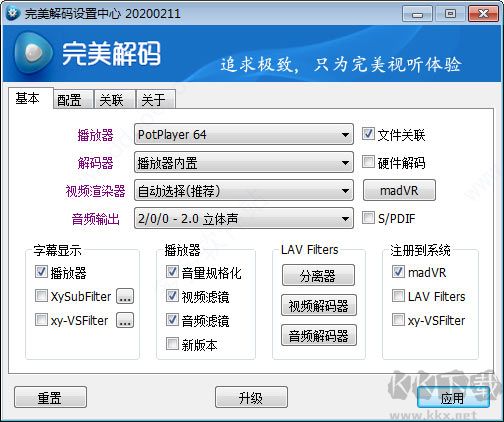504x422 pixels.
Task: Switch to the 关于 tab
Action: click(x=156, y=99)
